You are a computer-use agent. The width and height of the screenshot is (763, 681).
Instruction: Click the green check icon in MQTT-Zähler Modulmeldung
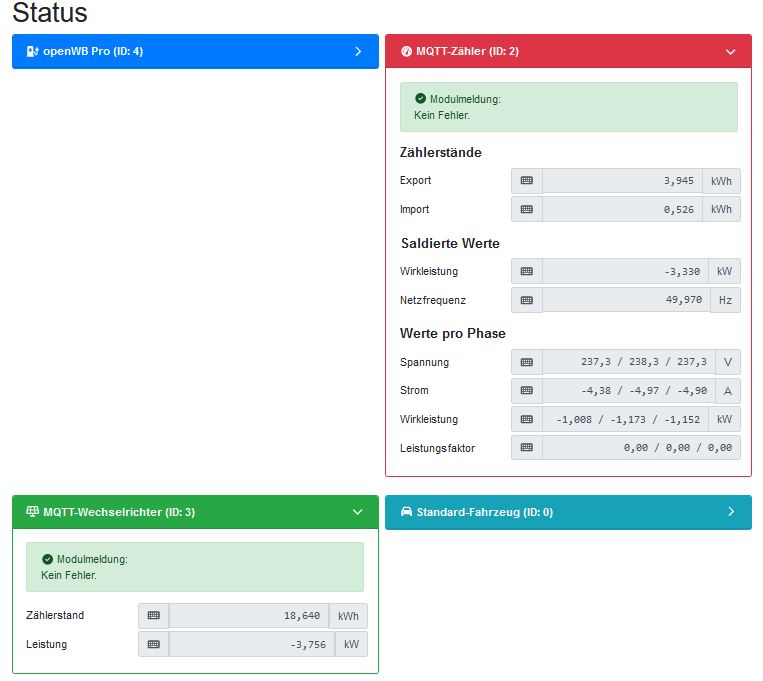[x=420, y=99]
